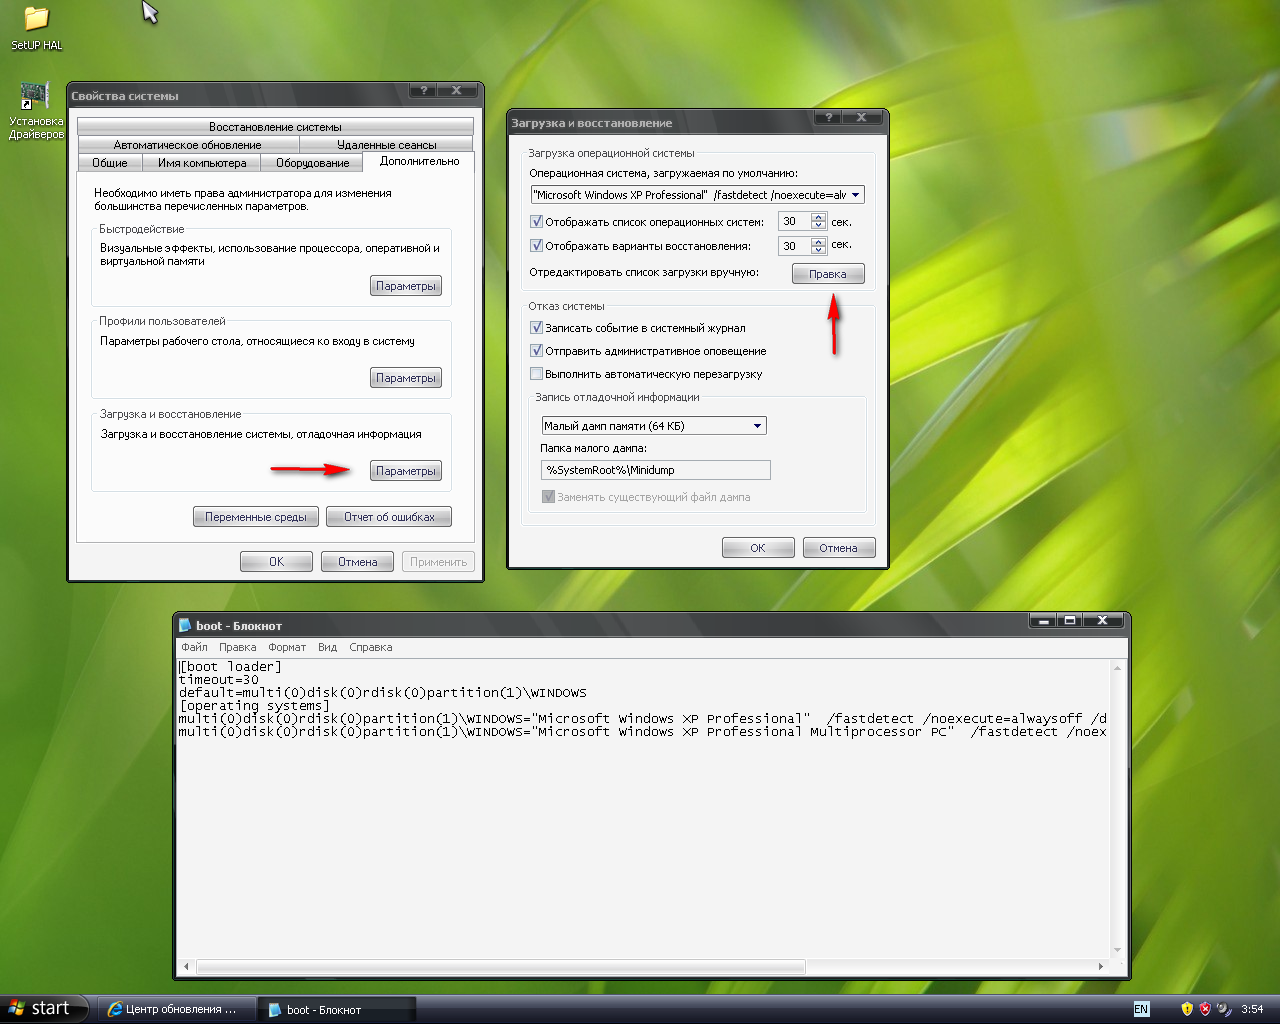
Task: Open the Удаленные сеансы tab
Action: 387,145
